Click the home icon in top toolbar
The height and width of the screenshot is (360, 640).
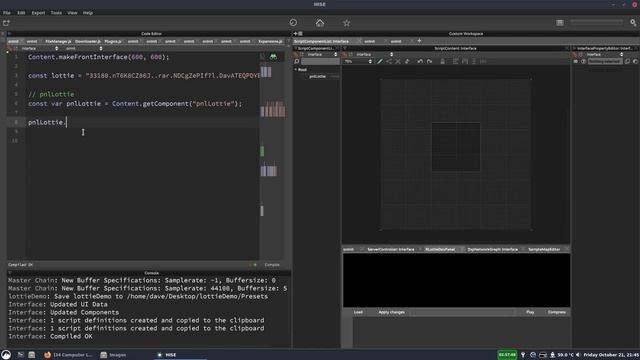click(320, 23)
